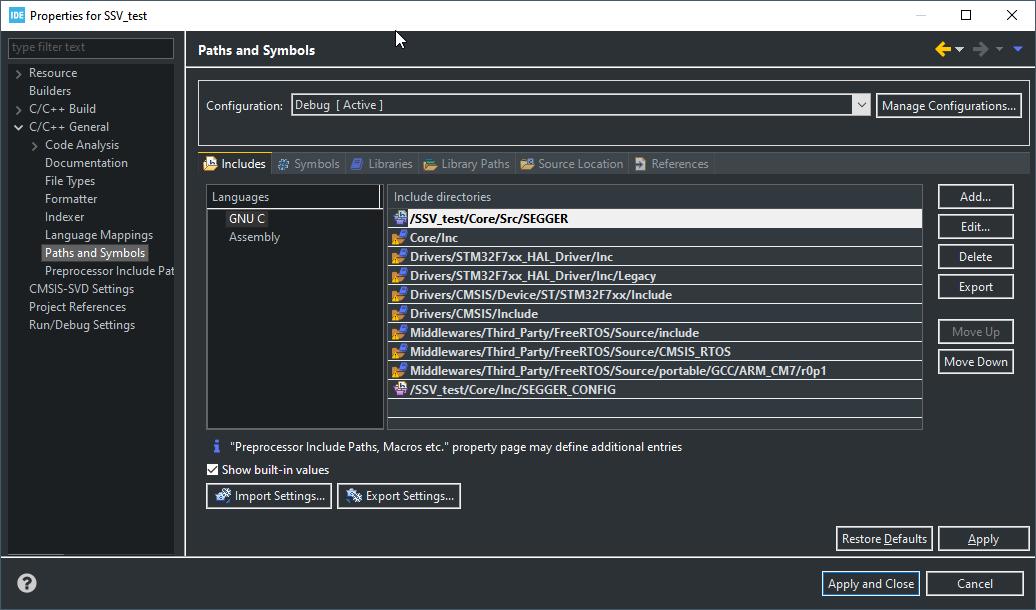Expand the Resource tree node

click(x=19, y=73)
